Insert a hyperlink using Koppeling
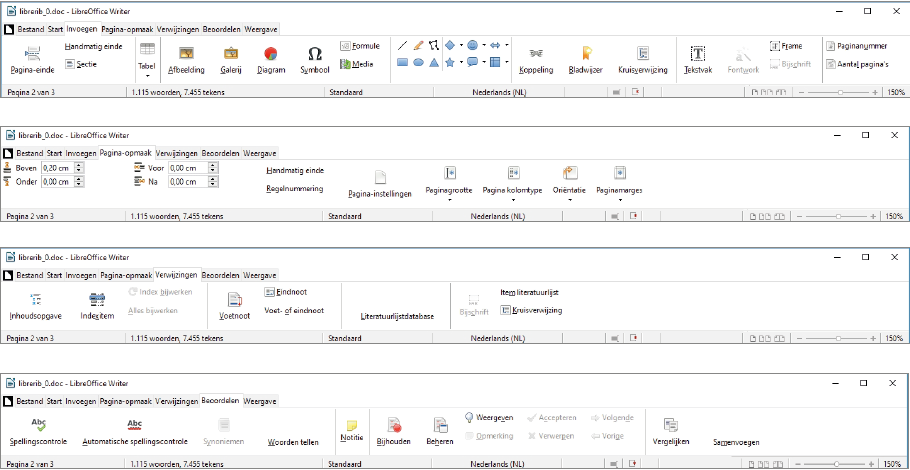The width and height of the screenshot is (910, 470). (536, 58)
